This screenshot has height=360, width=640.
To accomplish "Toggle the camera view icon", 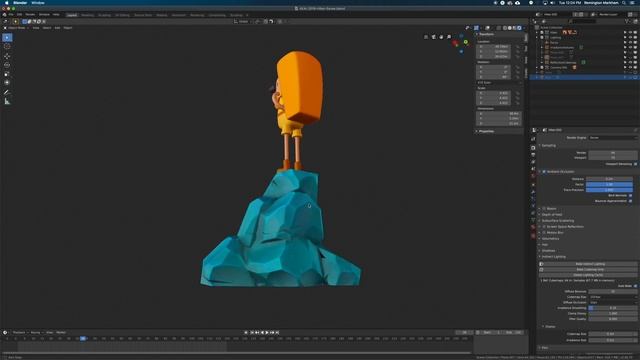I will 433,37.
